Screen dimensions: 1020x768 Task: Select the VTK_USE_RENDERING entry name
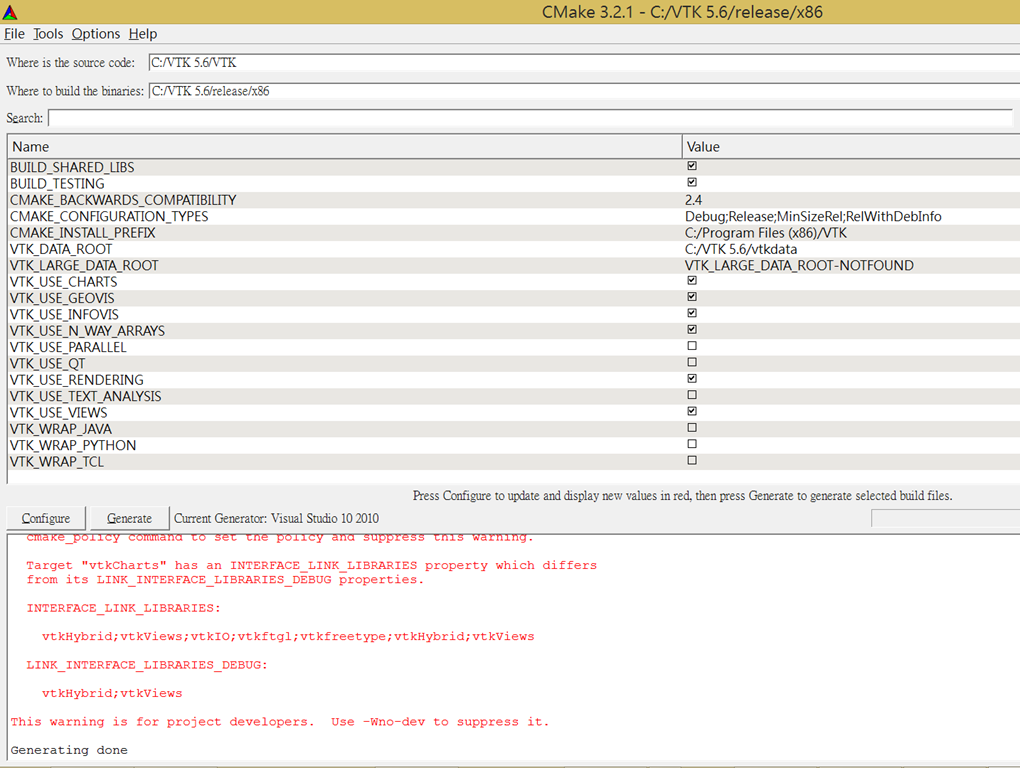tap(77, 380)
